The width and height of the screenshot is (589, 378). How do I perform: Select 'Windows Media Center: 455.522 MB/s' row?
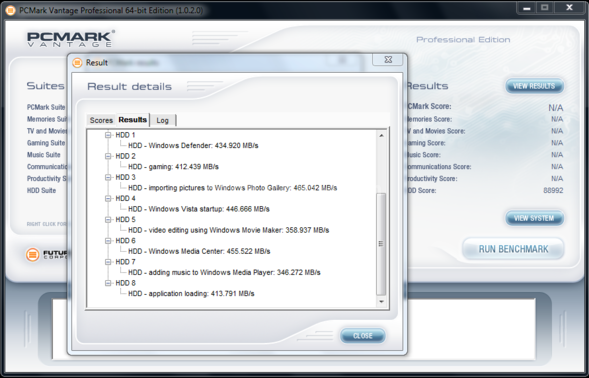199,251
